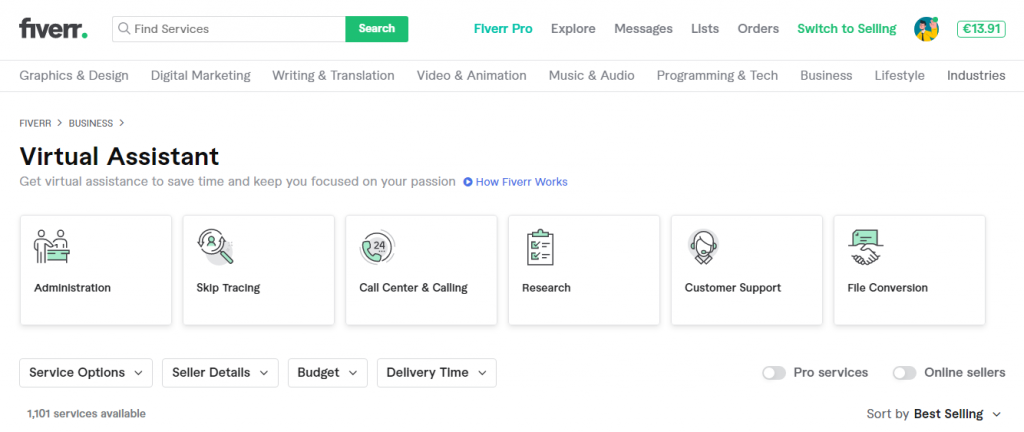1024x432 pixels.
Task: Click the Virtual Assistant heading
Action: click(x=120, y=157)
